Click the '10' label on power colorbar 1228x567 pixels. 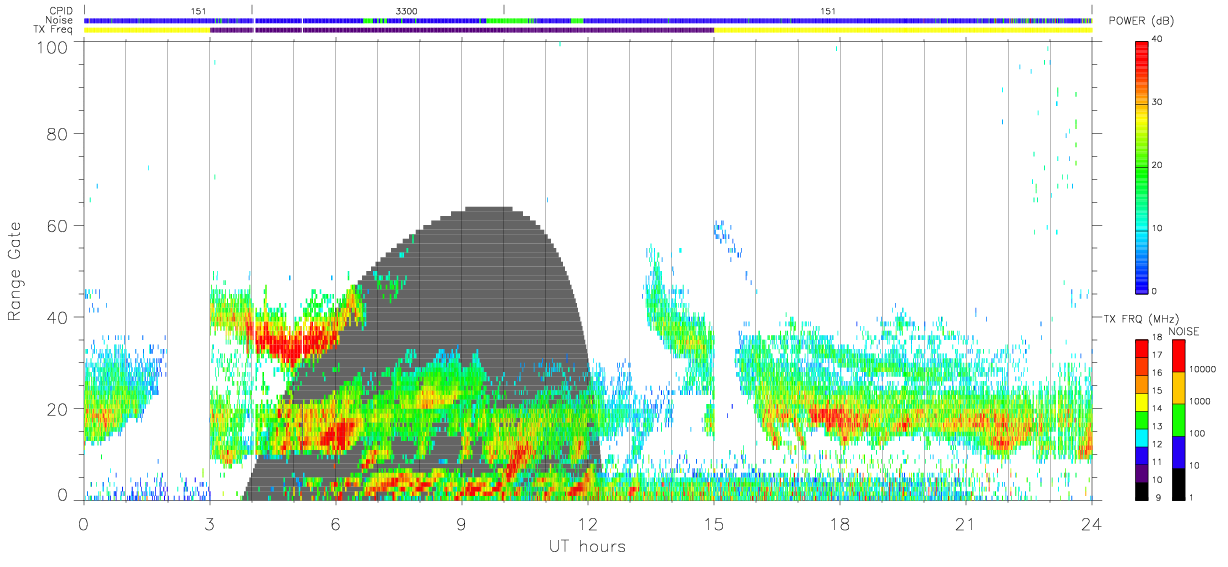[x=1157, y=228]
